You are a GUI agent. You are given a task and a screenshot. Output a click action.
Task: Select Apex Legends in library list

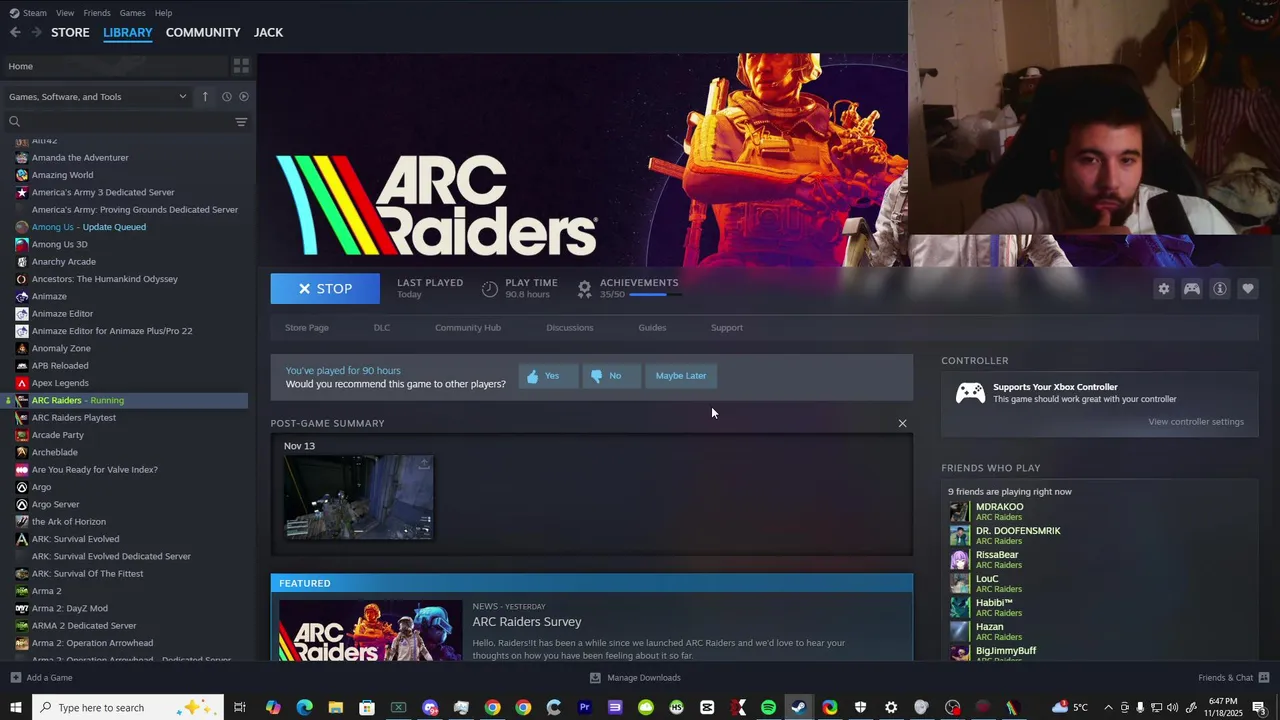click(x=60, y=383)
